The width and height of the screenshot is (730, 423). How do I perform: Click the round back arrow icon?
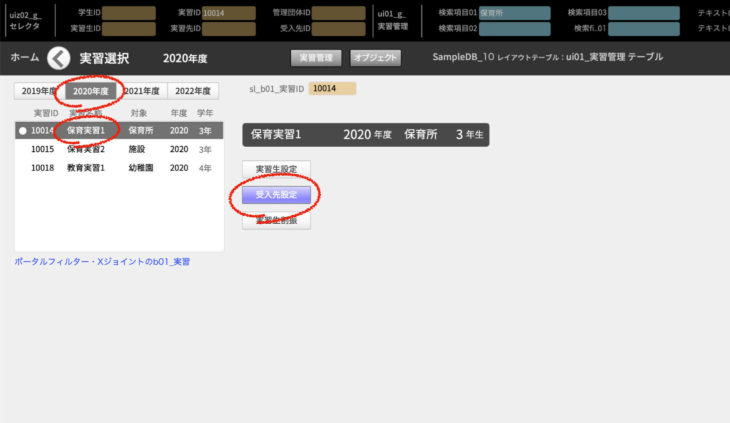click(61, 58)
